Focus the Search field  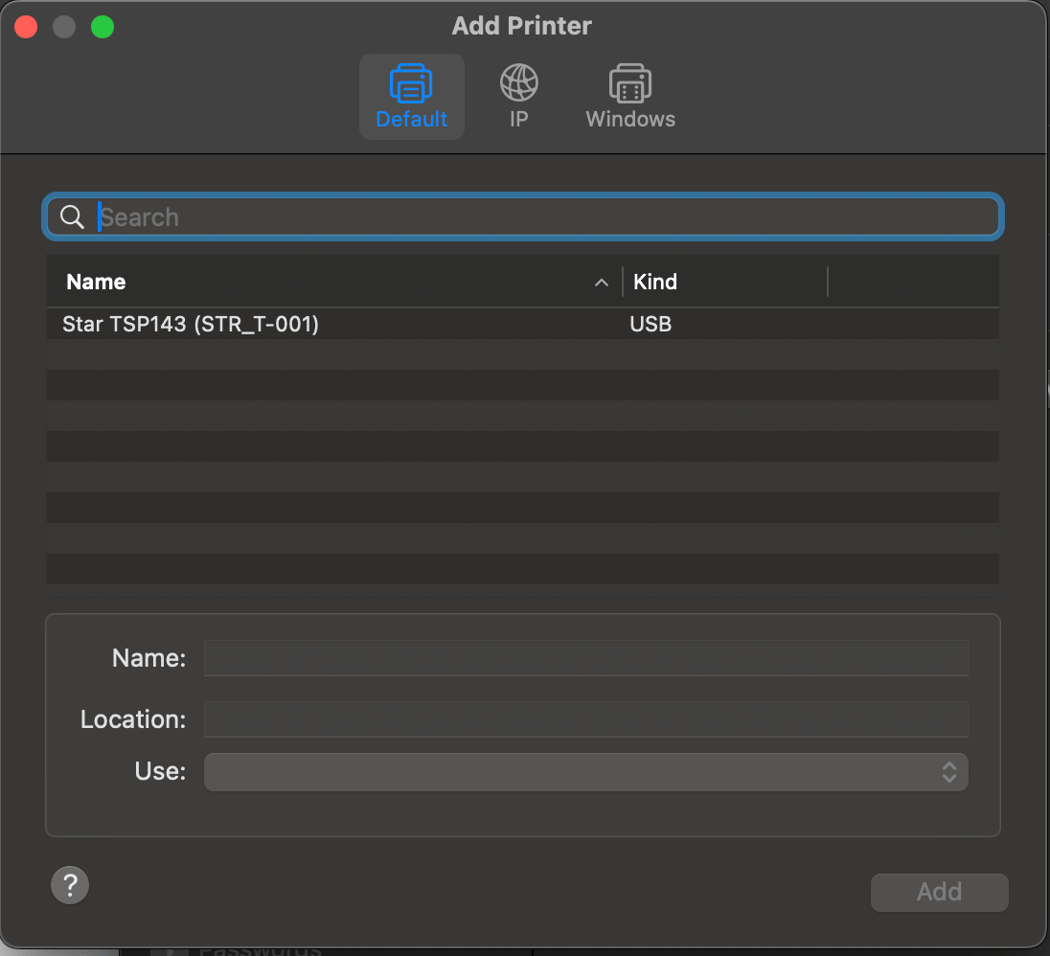pyautogui.click(x=540, y=217)
